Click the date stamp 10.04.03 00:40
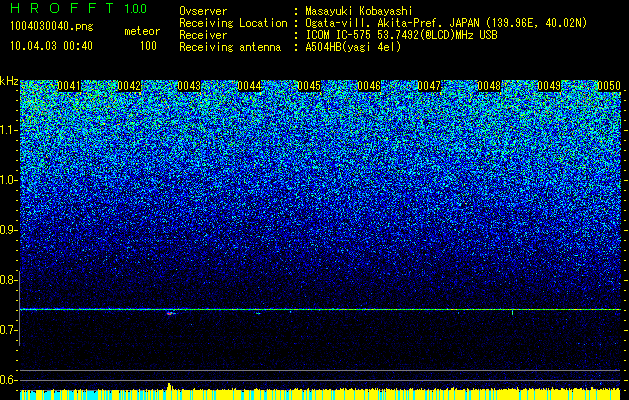629x400 pixels. pos(51,46)
